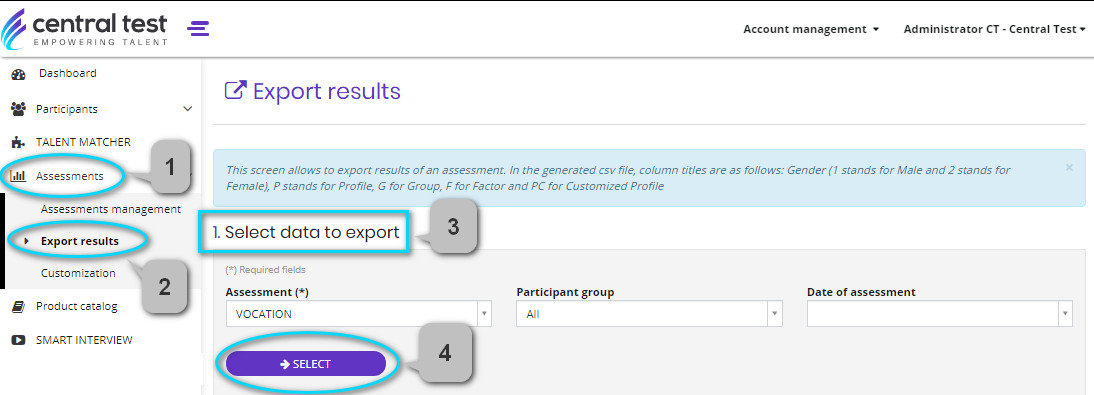Click the Product catalog book icon
Image resolution: width=1094 pixels, height=395 pixels.
pyautogui.click(x=20, y=306)
